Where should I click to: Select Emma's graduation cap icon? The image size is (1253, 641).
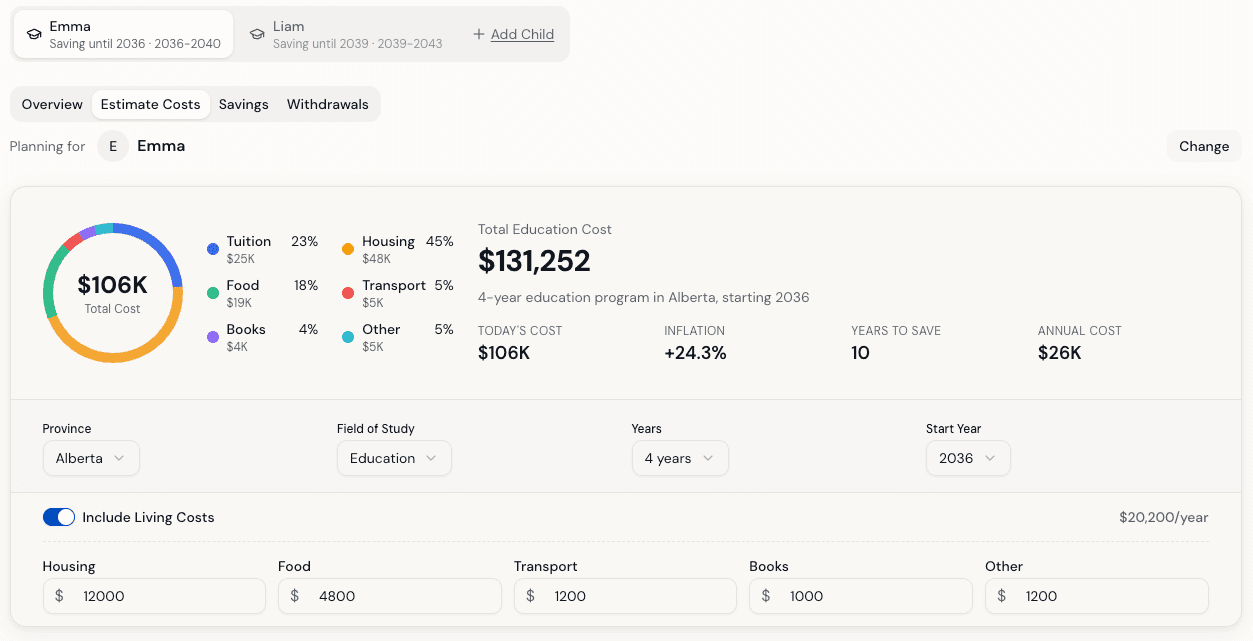[33, 33]
